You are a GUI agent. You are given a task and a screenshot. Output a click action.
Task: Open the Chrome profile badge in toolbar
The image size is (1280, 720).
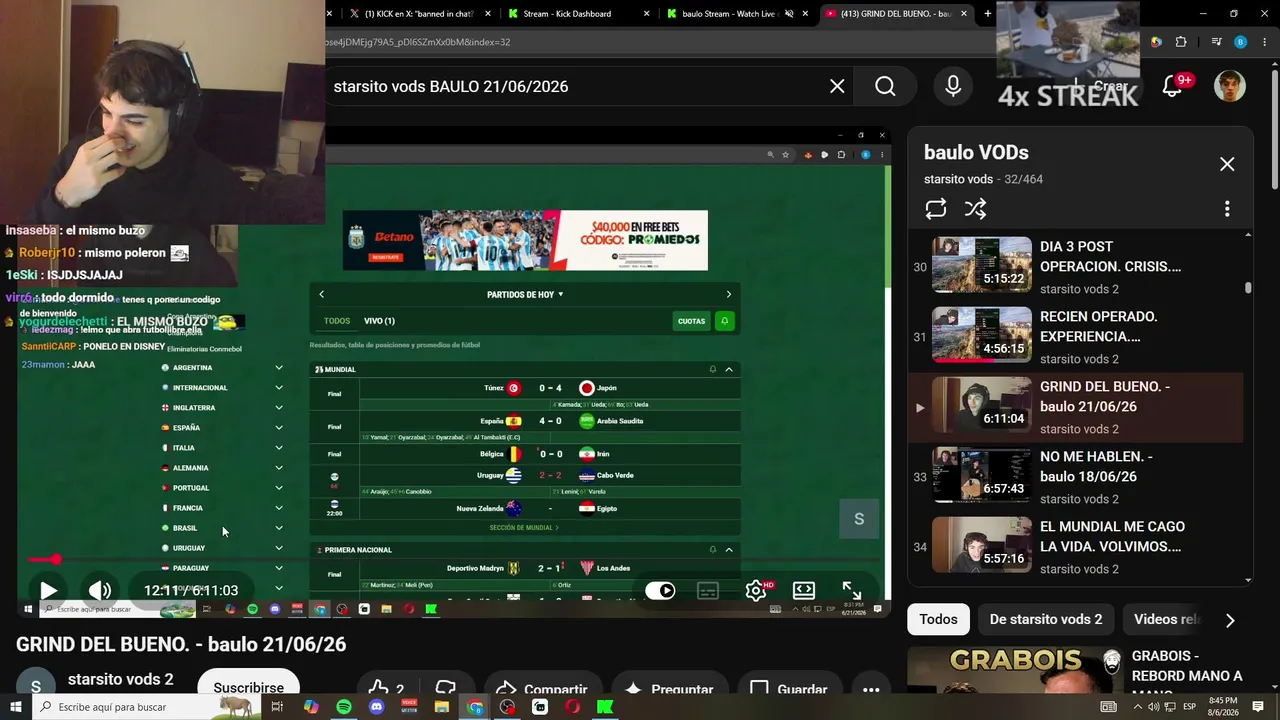click(x=1240, y=42)
